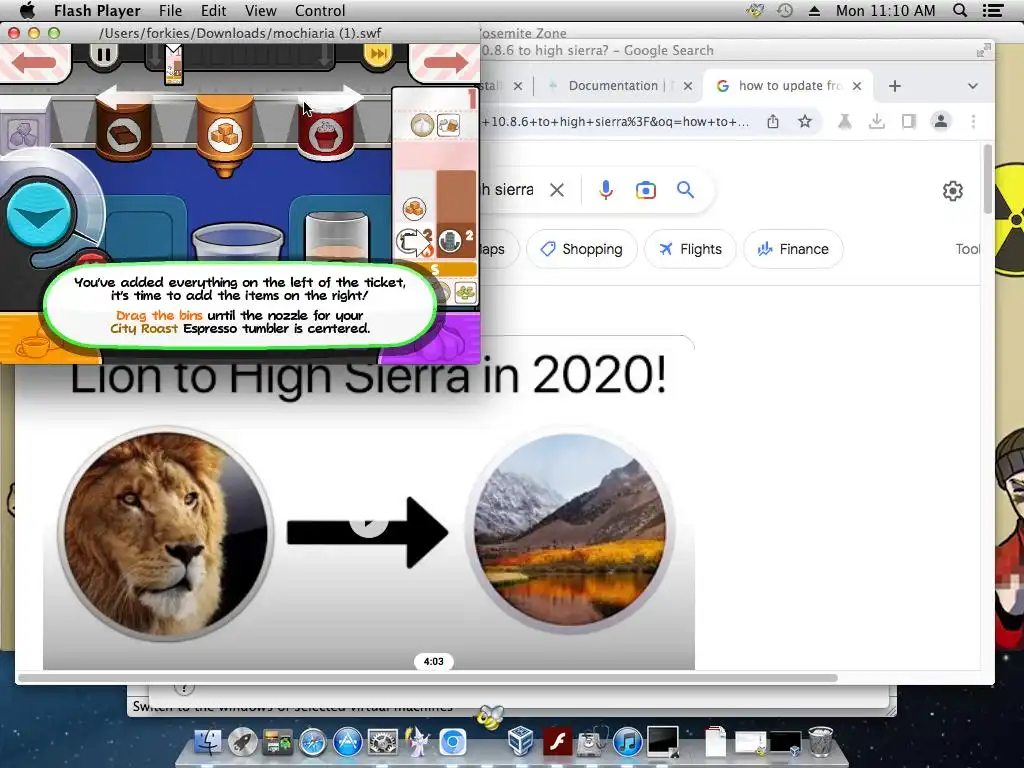Viewport: 1024px width, 768px height.
Task: Open Chrome three-dot menu
Action: click(x=973, y=121)
